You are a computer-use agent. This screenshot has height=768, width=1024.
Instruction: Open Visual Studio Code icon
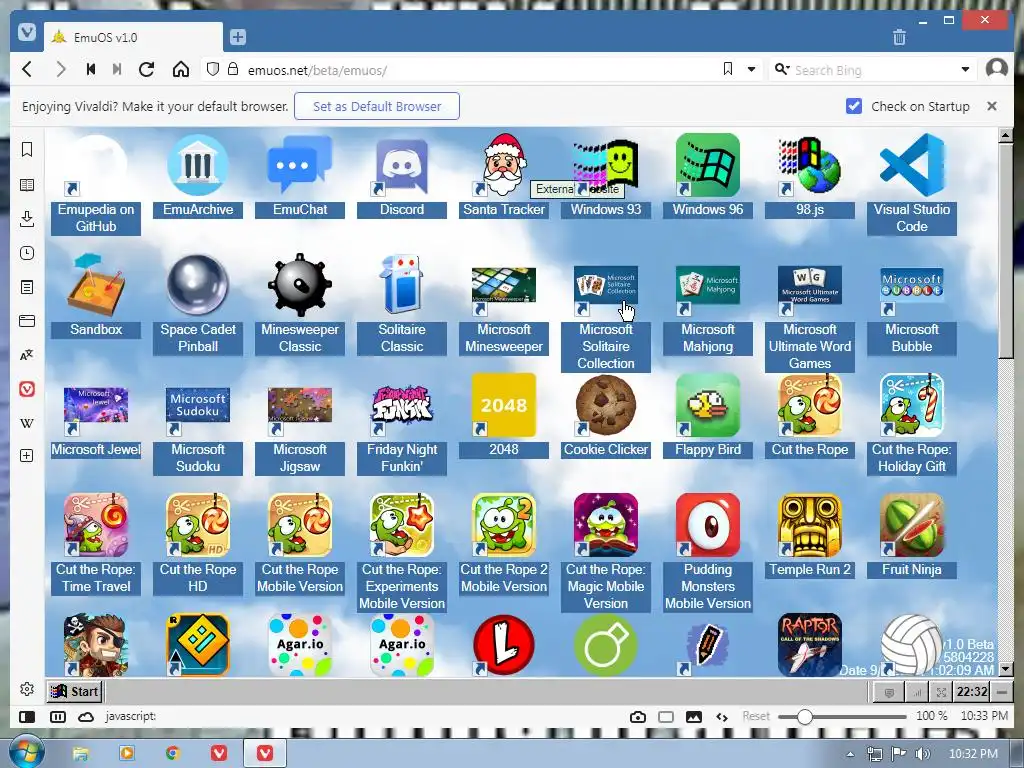[912, 166]
